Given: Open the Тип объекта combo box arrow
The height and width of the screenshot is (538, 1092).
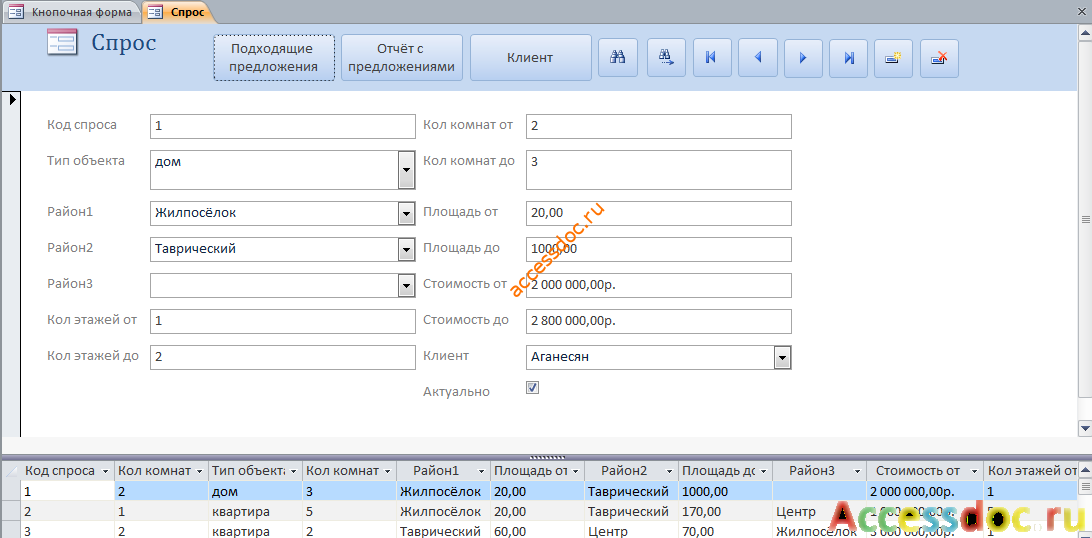Looking at the screenshot, I should tap(407, 171).
